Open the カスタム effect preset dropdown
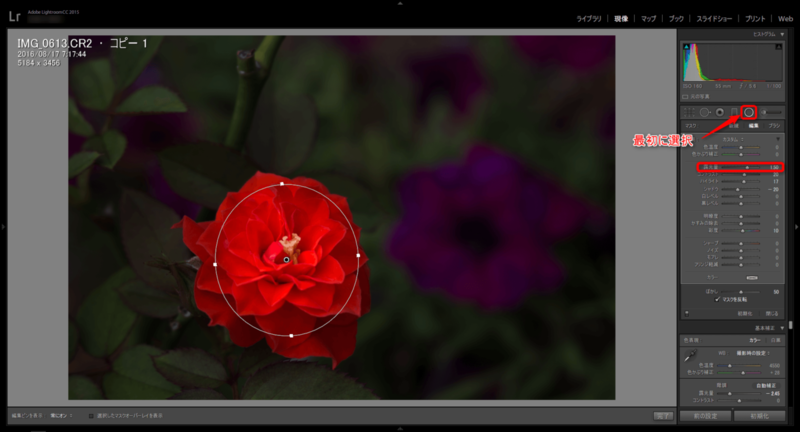This screenshot has height=432, width=800. 733,139
